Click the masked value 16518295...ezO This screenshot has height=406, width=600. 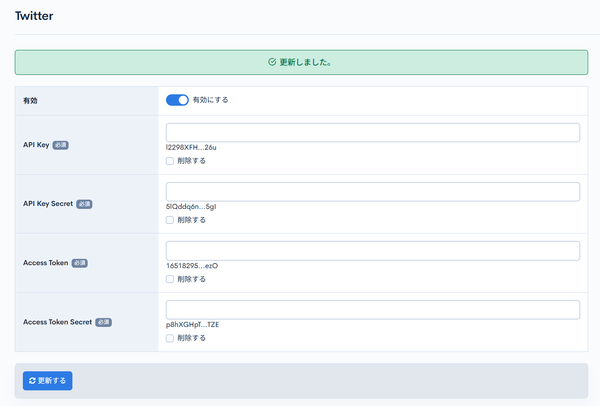[192, 266]
